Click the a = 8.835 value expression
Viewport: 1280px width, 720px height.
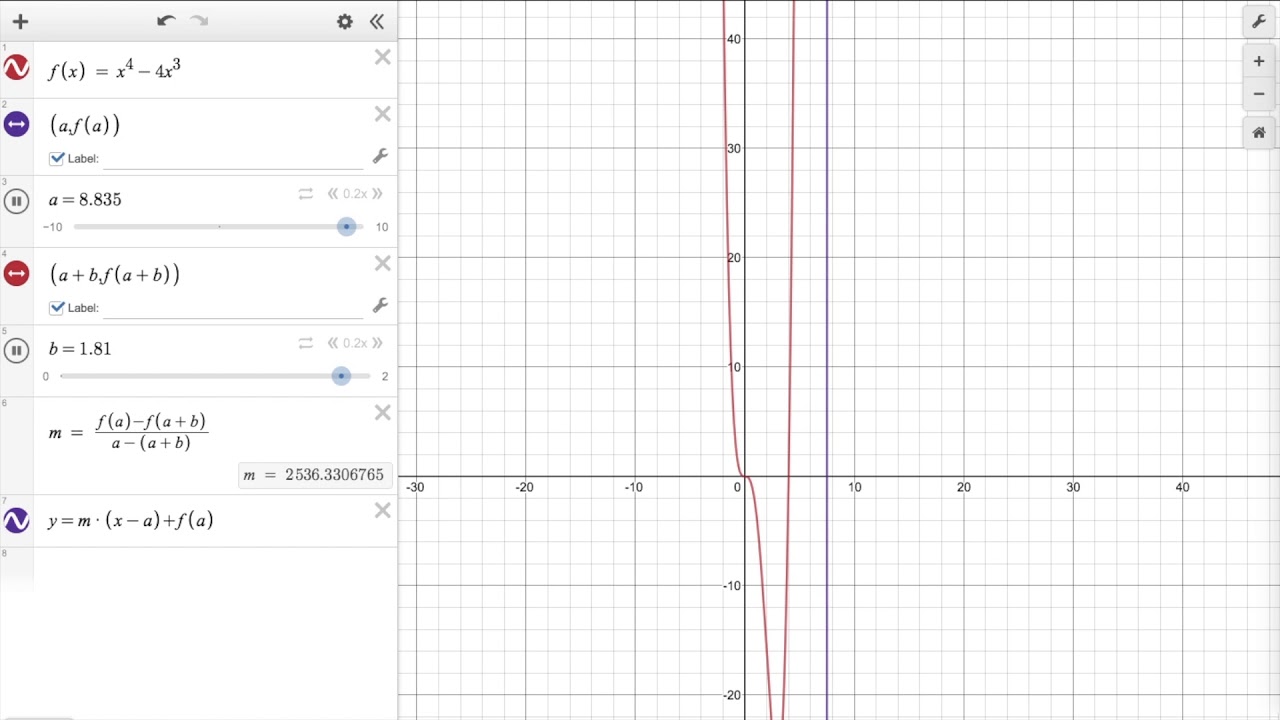click(x=85, y=199)
